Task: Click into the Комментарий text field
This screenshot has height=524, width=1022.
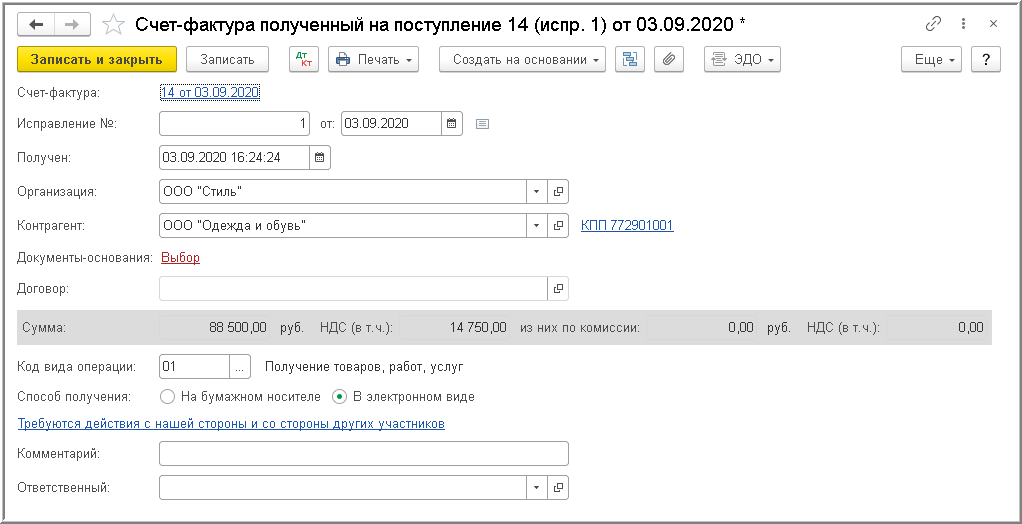Action: [363, 453]
